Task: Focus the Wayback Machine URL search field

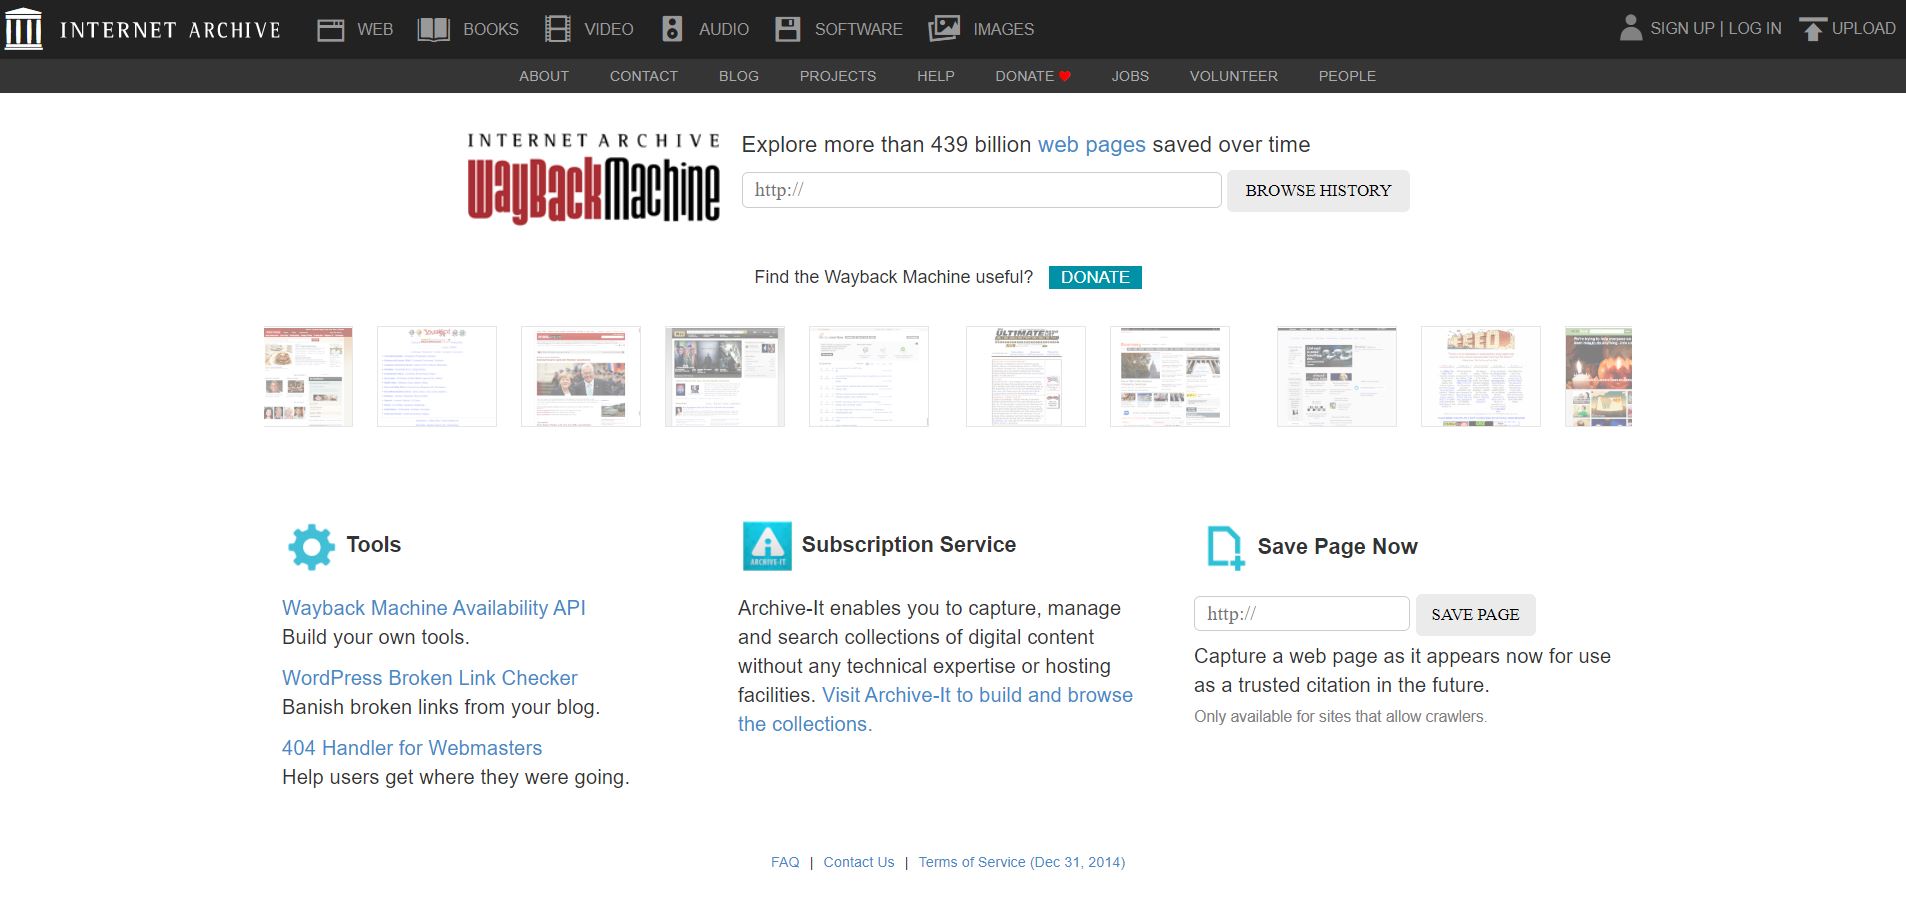Action: coord(982,190)
